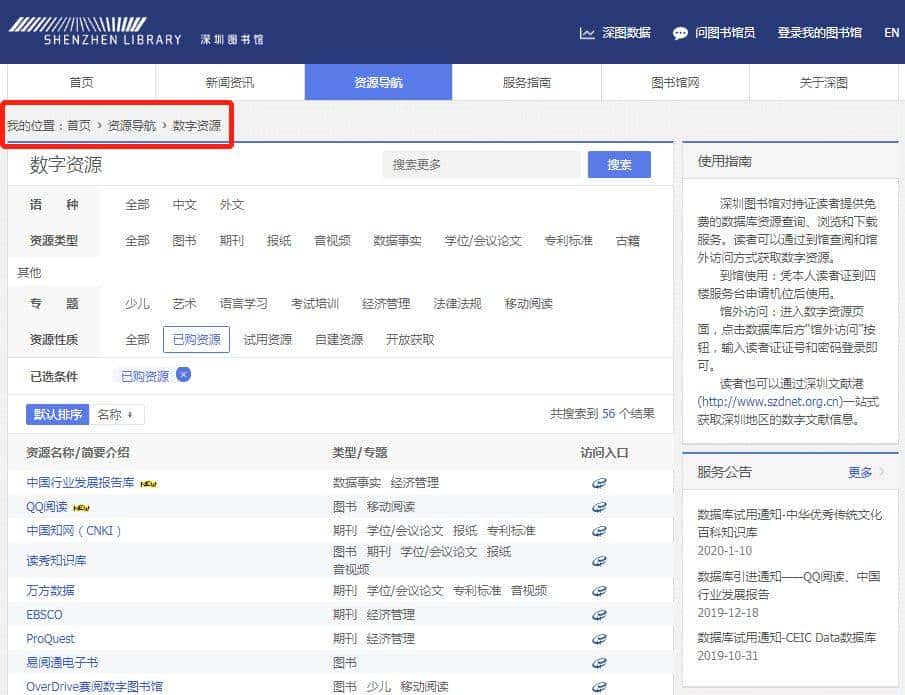The height and width of the screenshot is (695, 905).
Task: Open the access icon next to 中国知网（CNKI）
Action: [599, 531]
